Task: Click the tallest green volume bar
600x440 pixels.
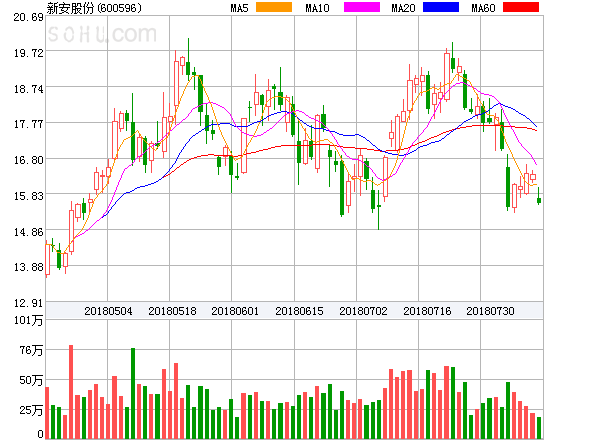Action: click(x=133, y=393)
